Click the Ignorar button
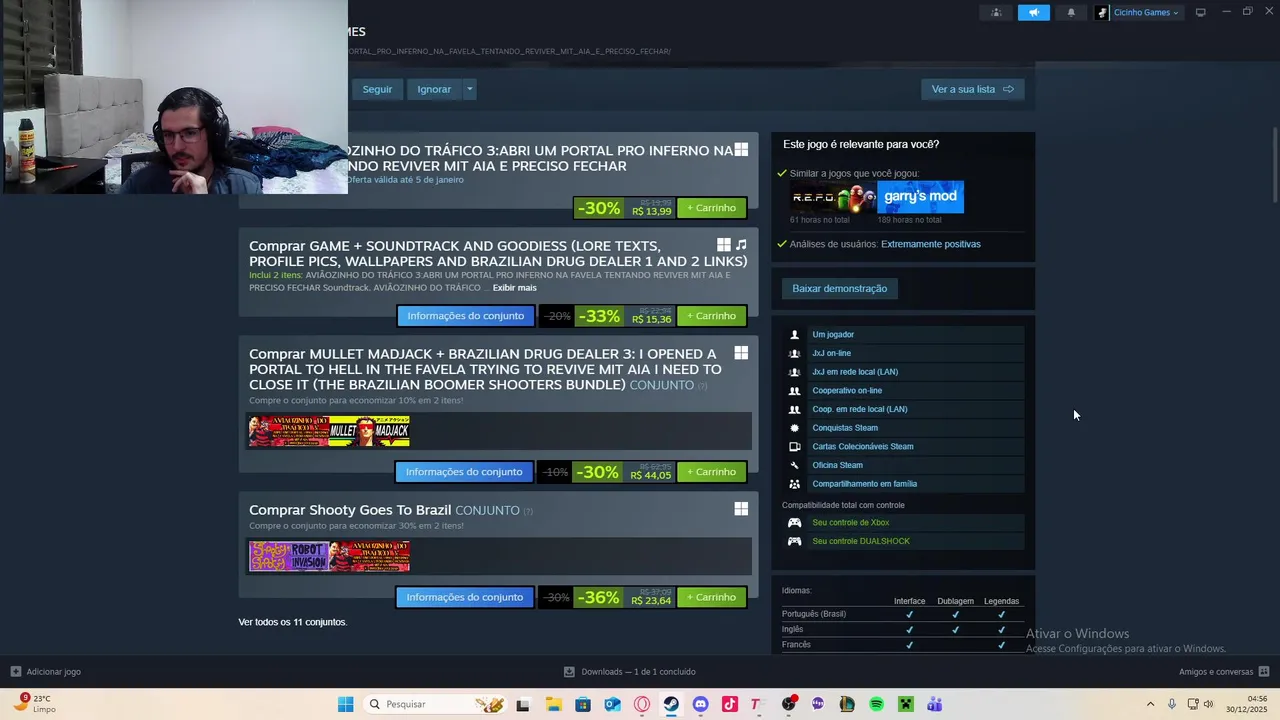 434,89
